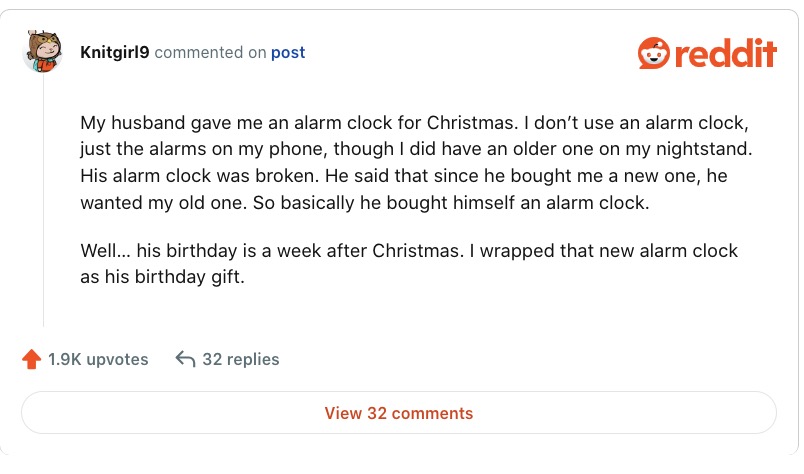Screen dimensions: 804x474
Task: Click the orange "reddit" wordmark
Action: 726,53
